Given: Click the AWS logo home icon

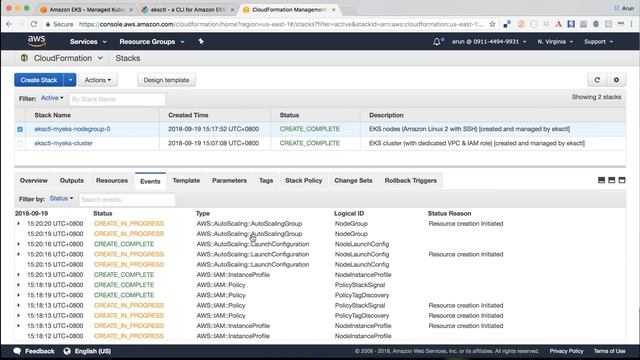Looking at the screenshot, I should click(x=36, y=41).
